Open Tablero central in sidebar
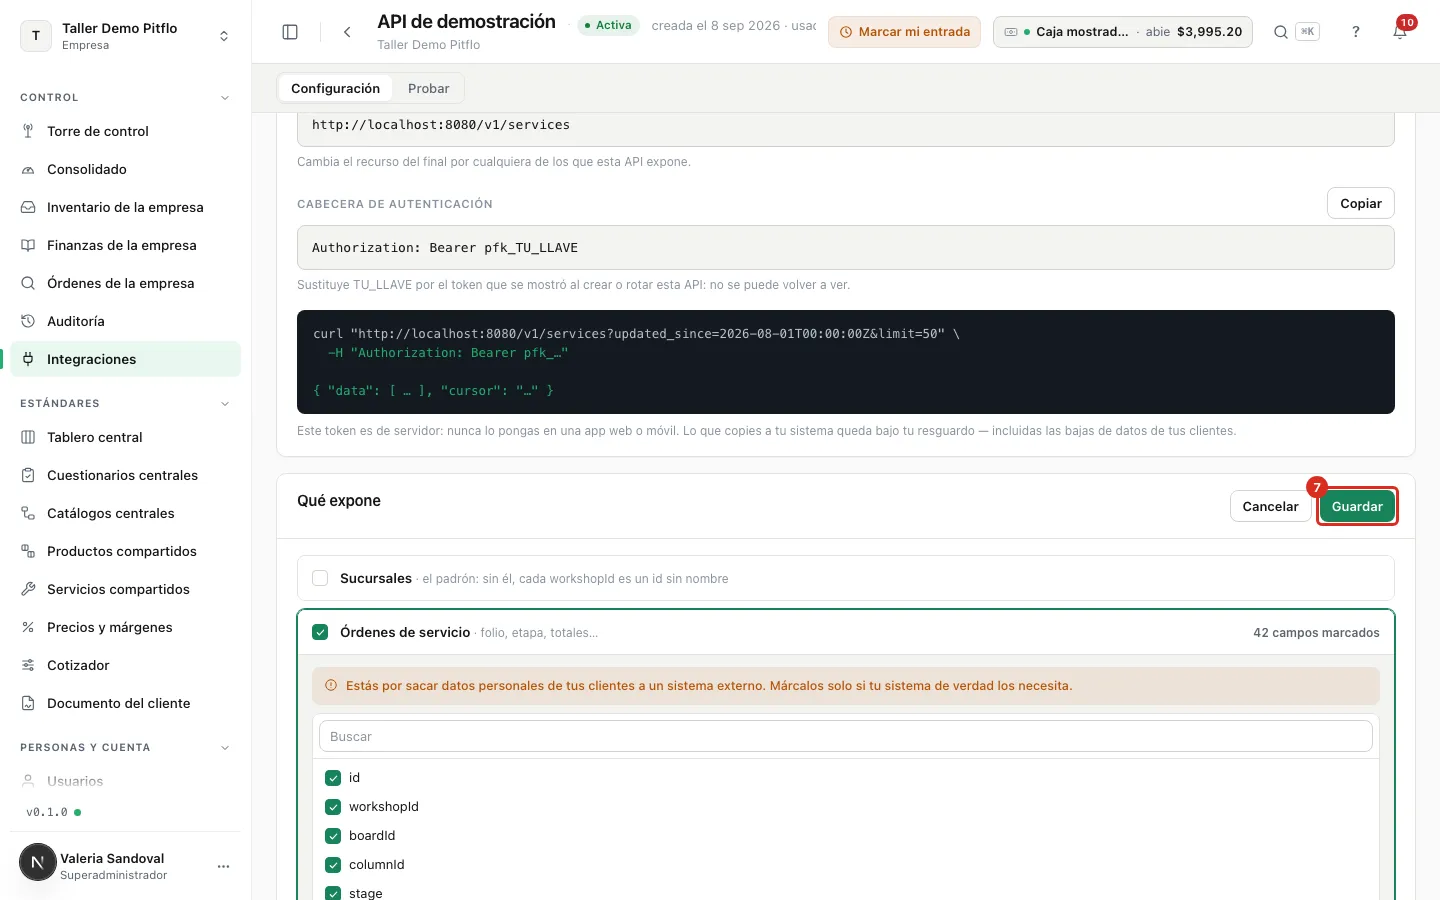 (x=125, y=437)
